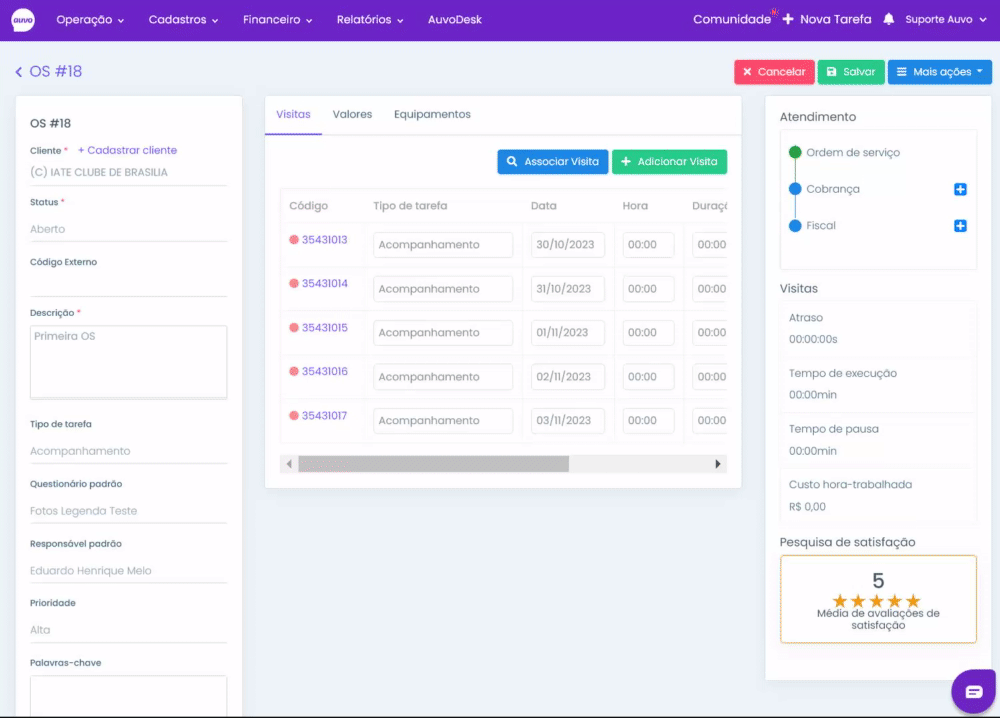Open visit code 35431017

[x=325, y=415]
